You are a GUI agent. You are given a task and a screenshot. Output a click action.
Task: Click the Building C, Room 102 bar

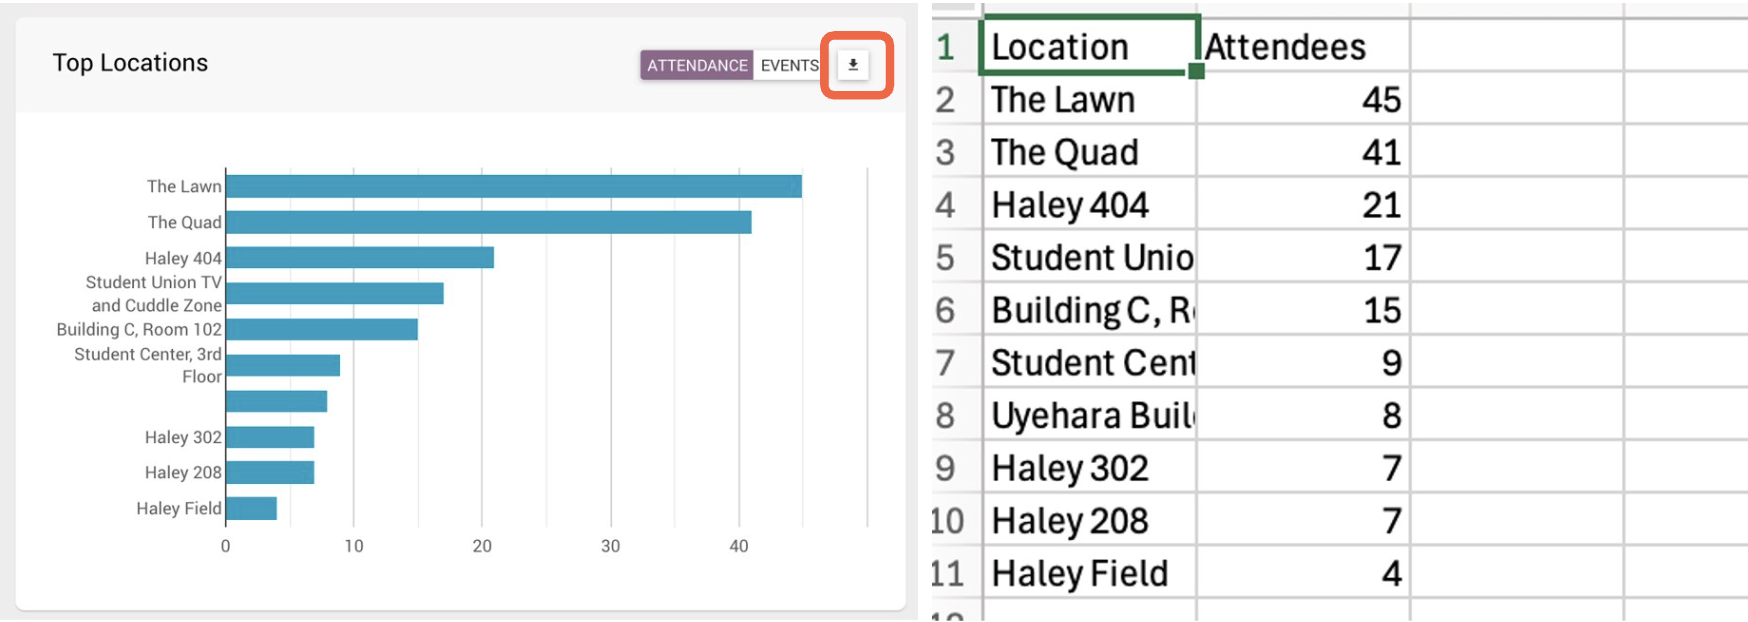click(x=322, y=329)
